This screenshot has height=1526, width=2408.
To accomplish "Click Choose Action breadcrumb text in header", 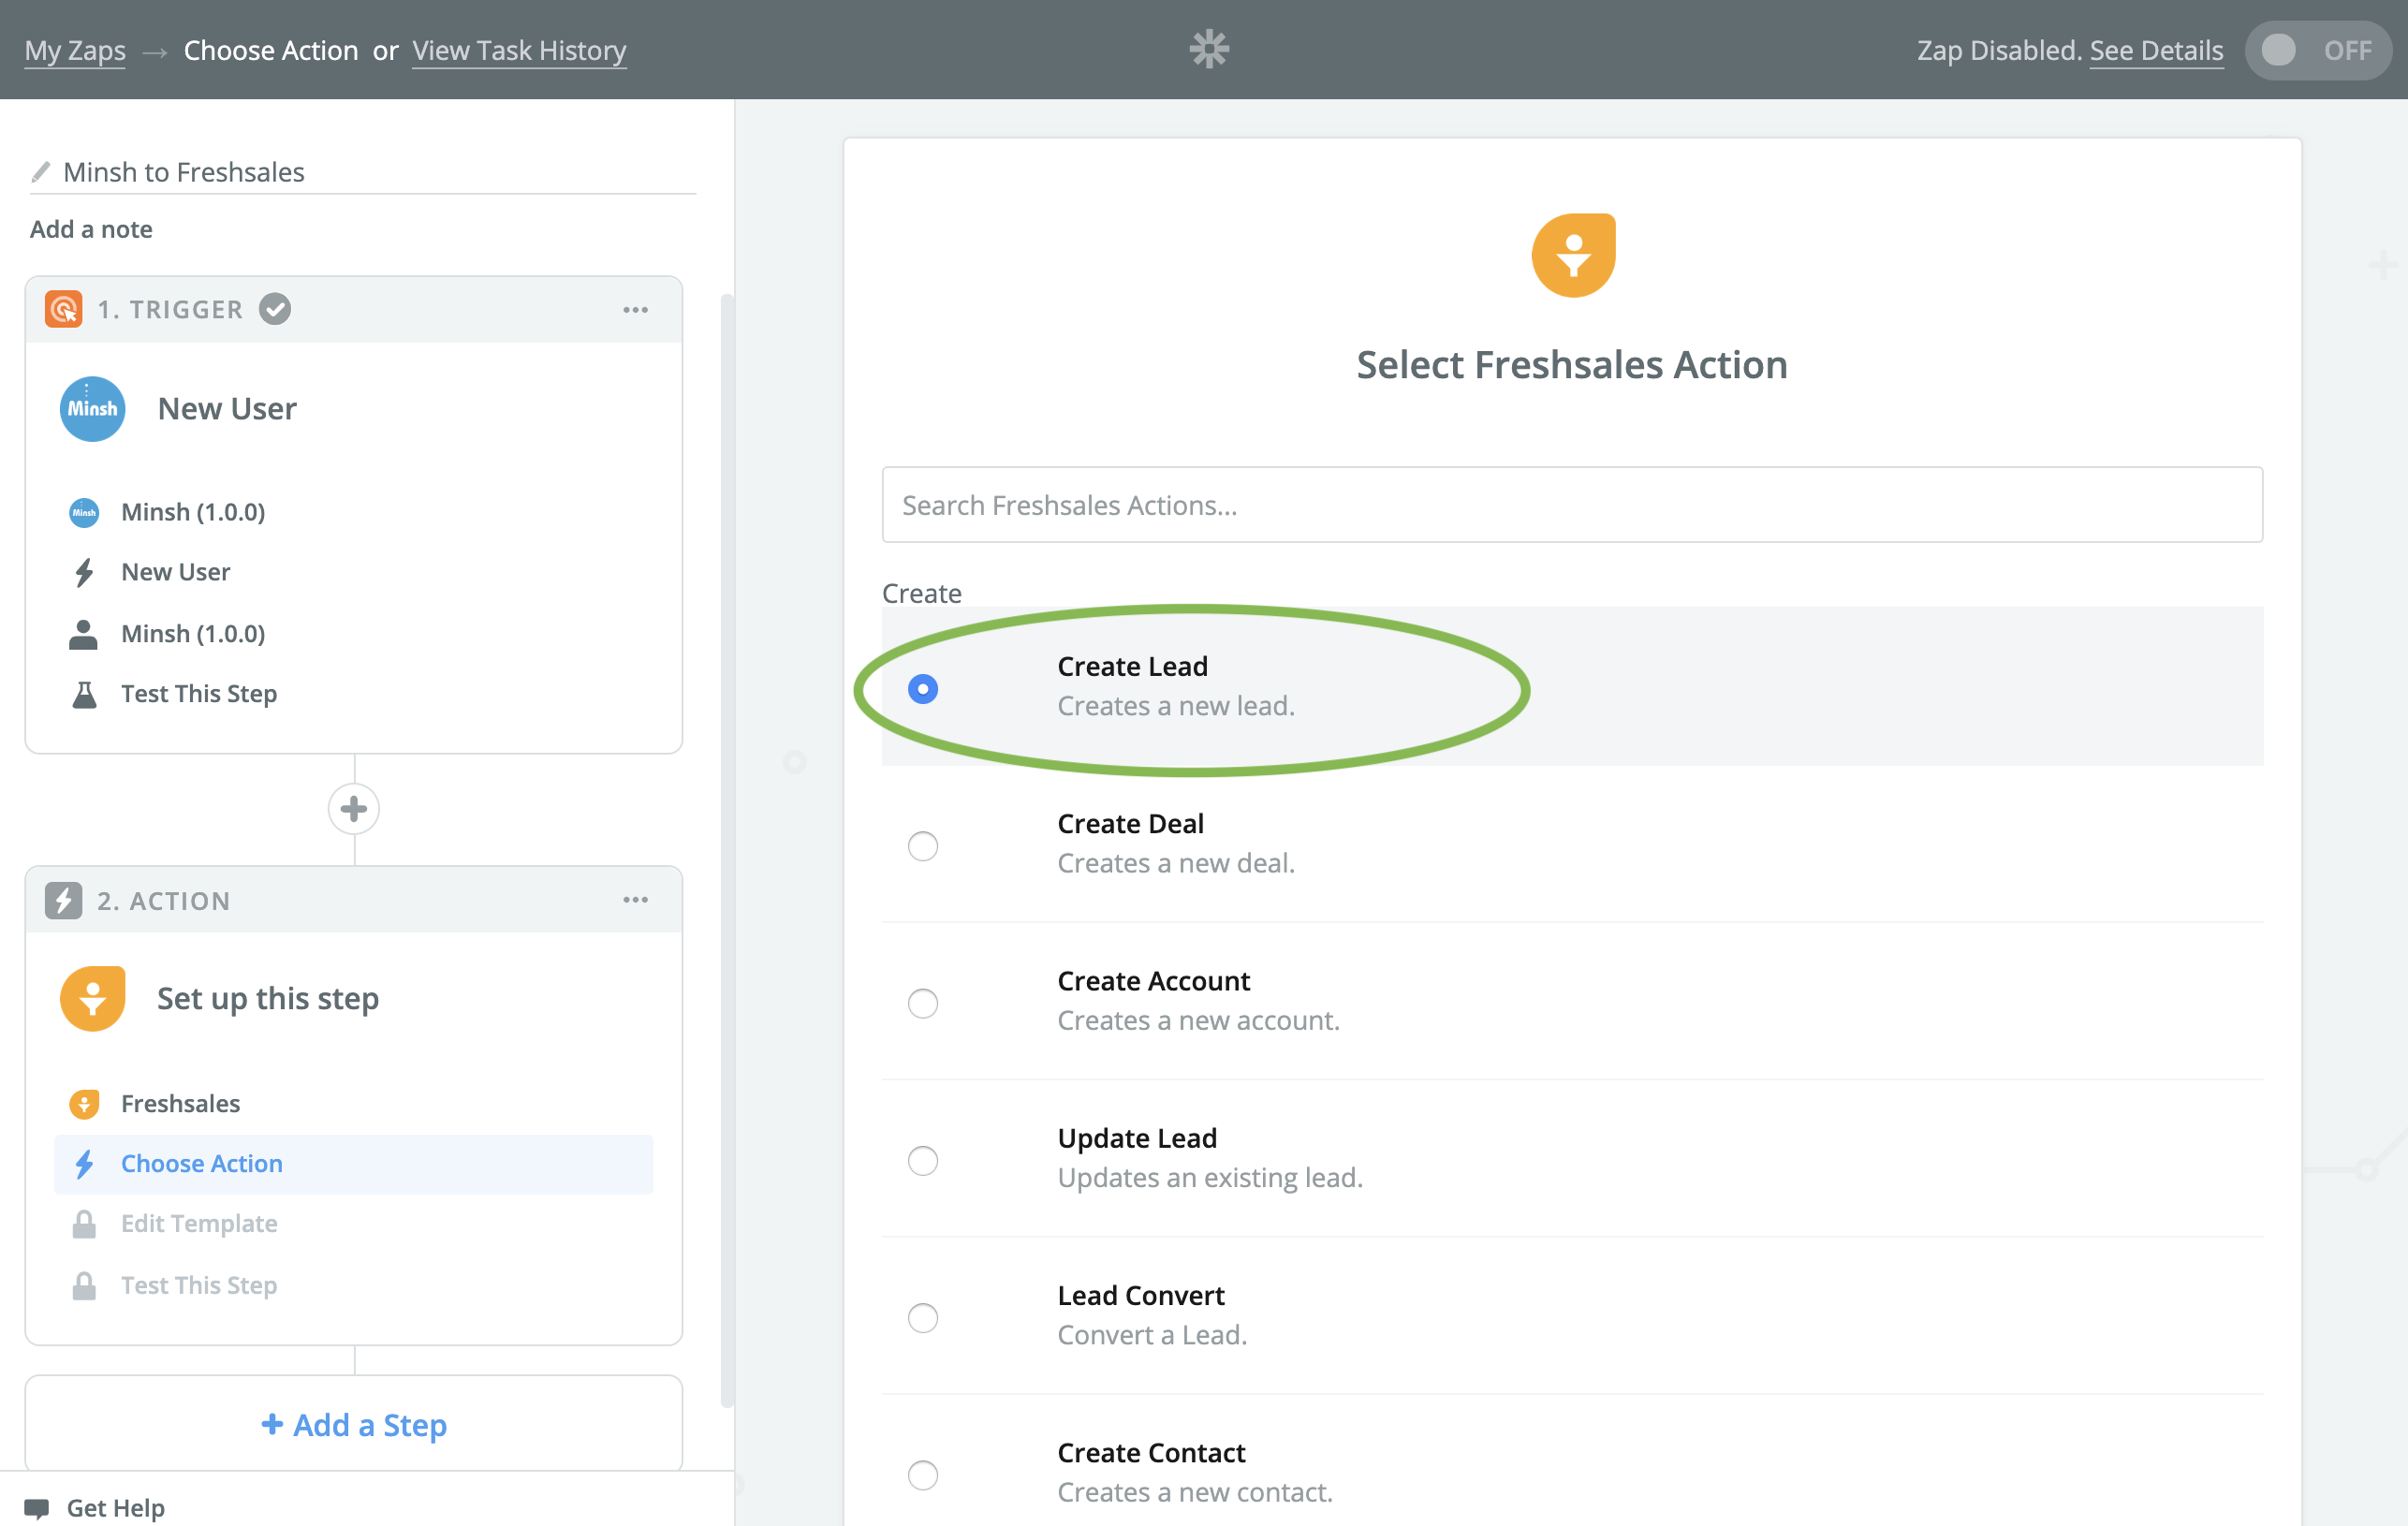I will (x=270, y=50).
